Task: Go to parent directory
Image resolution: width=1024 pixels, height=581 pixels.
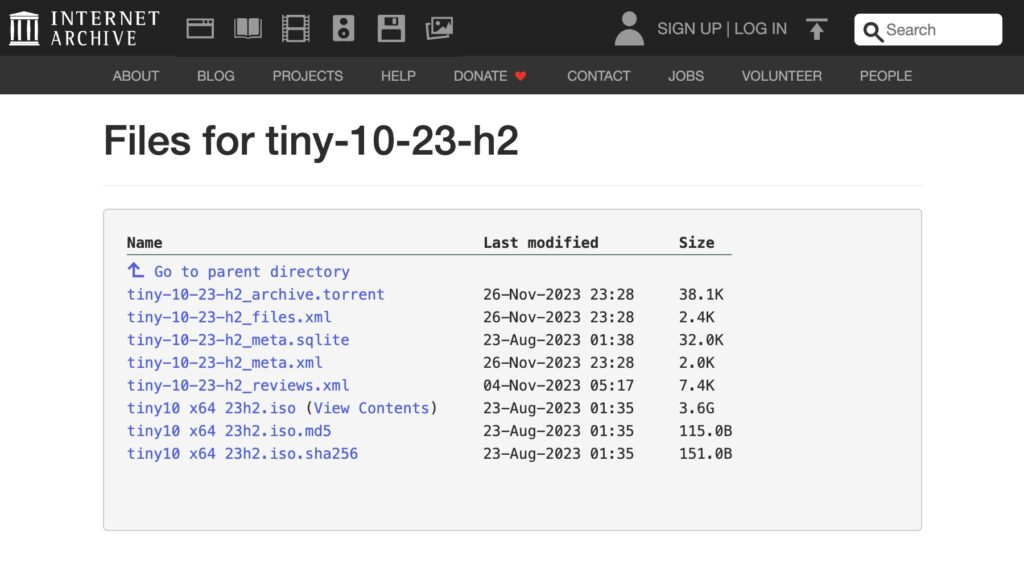Action: coord(251,271)
